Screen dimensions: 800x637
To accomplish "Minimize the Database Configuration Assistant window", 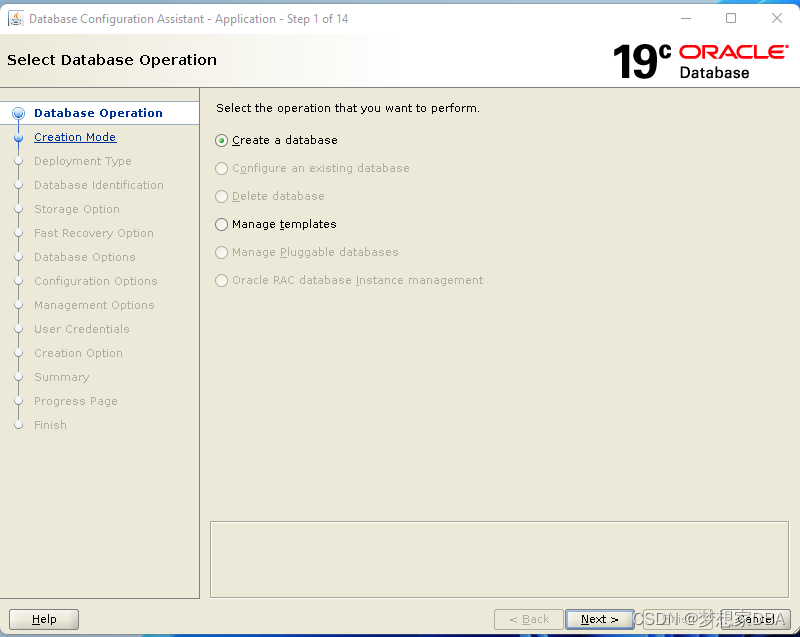I will 686,18.
